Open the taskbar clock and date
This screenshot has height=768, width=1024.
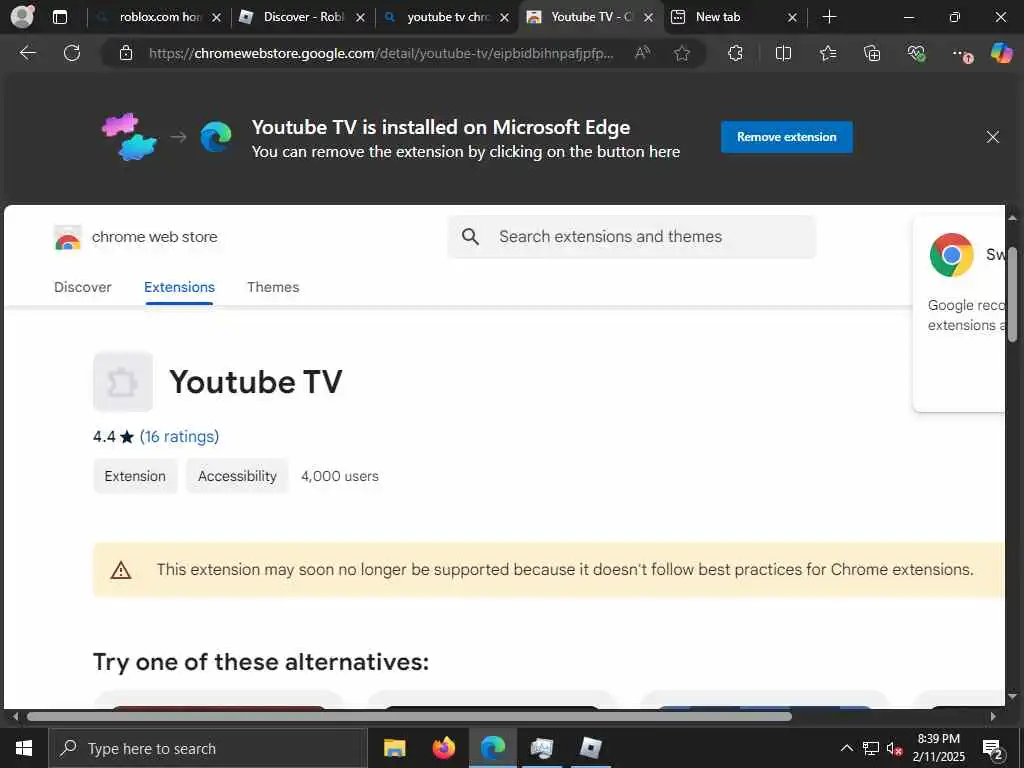(938, 748)
